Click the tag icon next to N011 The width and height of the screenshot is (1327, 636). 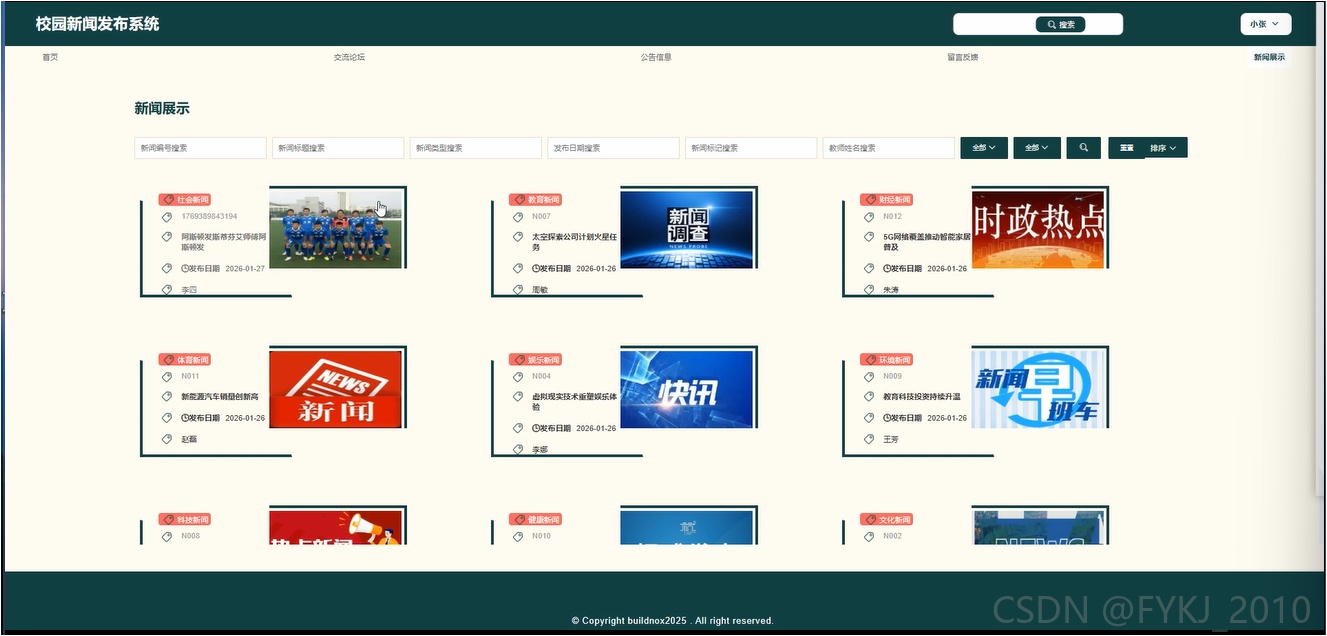click(167, 377)
